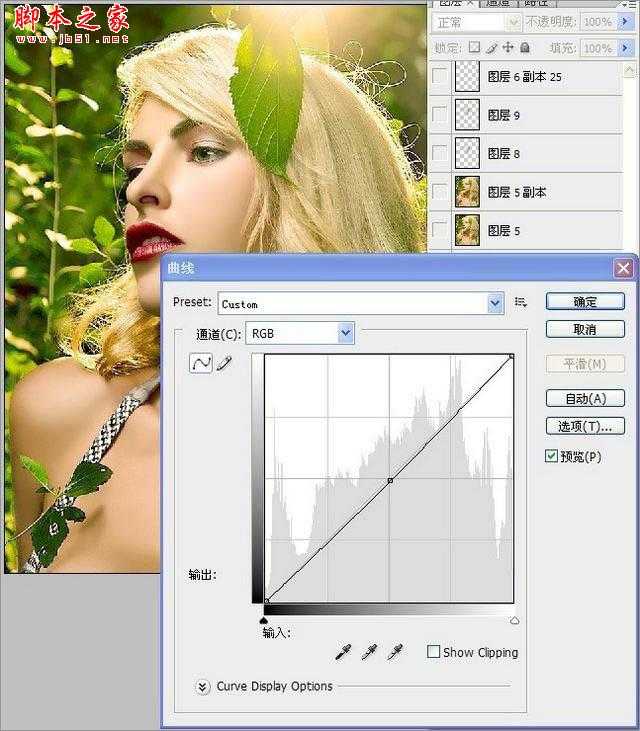This screenshot has height=731, width=640.
Task: Click the fill 100% field
Action: click(x=599, y=48)
